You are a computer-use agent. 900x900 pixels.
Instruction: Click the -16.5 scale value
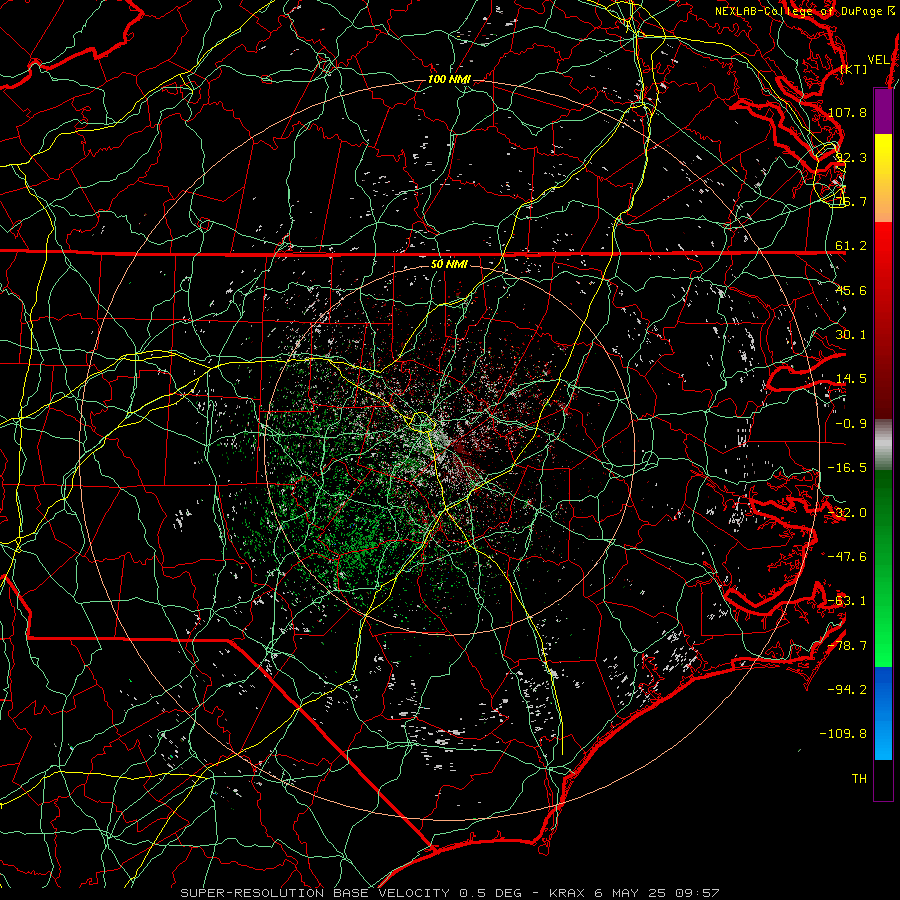[847, 468]
